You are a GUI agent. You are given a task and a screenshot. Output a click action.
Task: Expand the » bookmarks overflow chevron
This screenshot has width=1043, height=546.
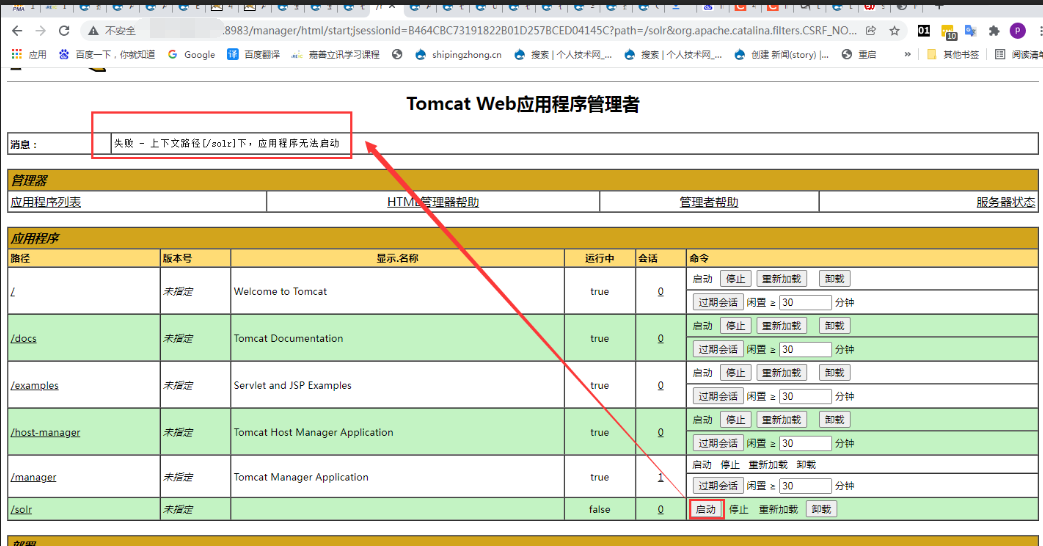pos(907,55)
